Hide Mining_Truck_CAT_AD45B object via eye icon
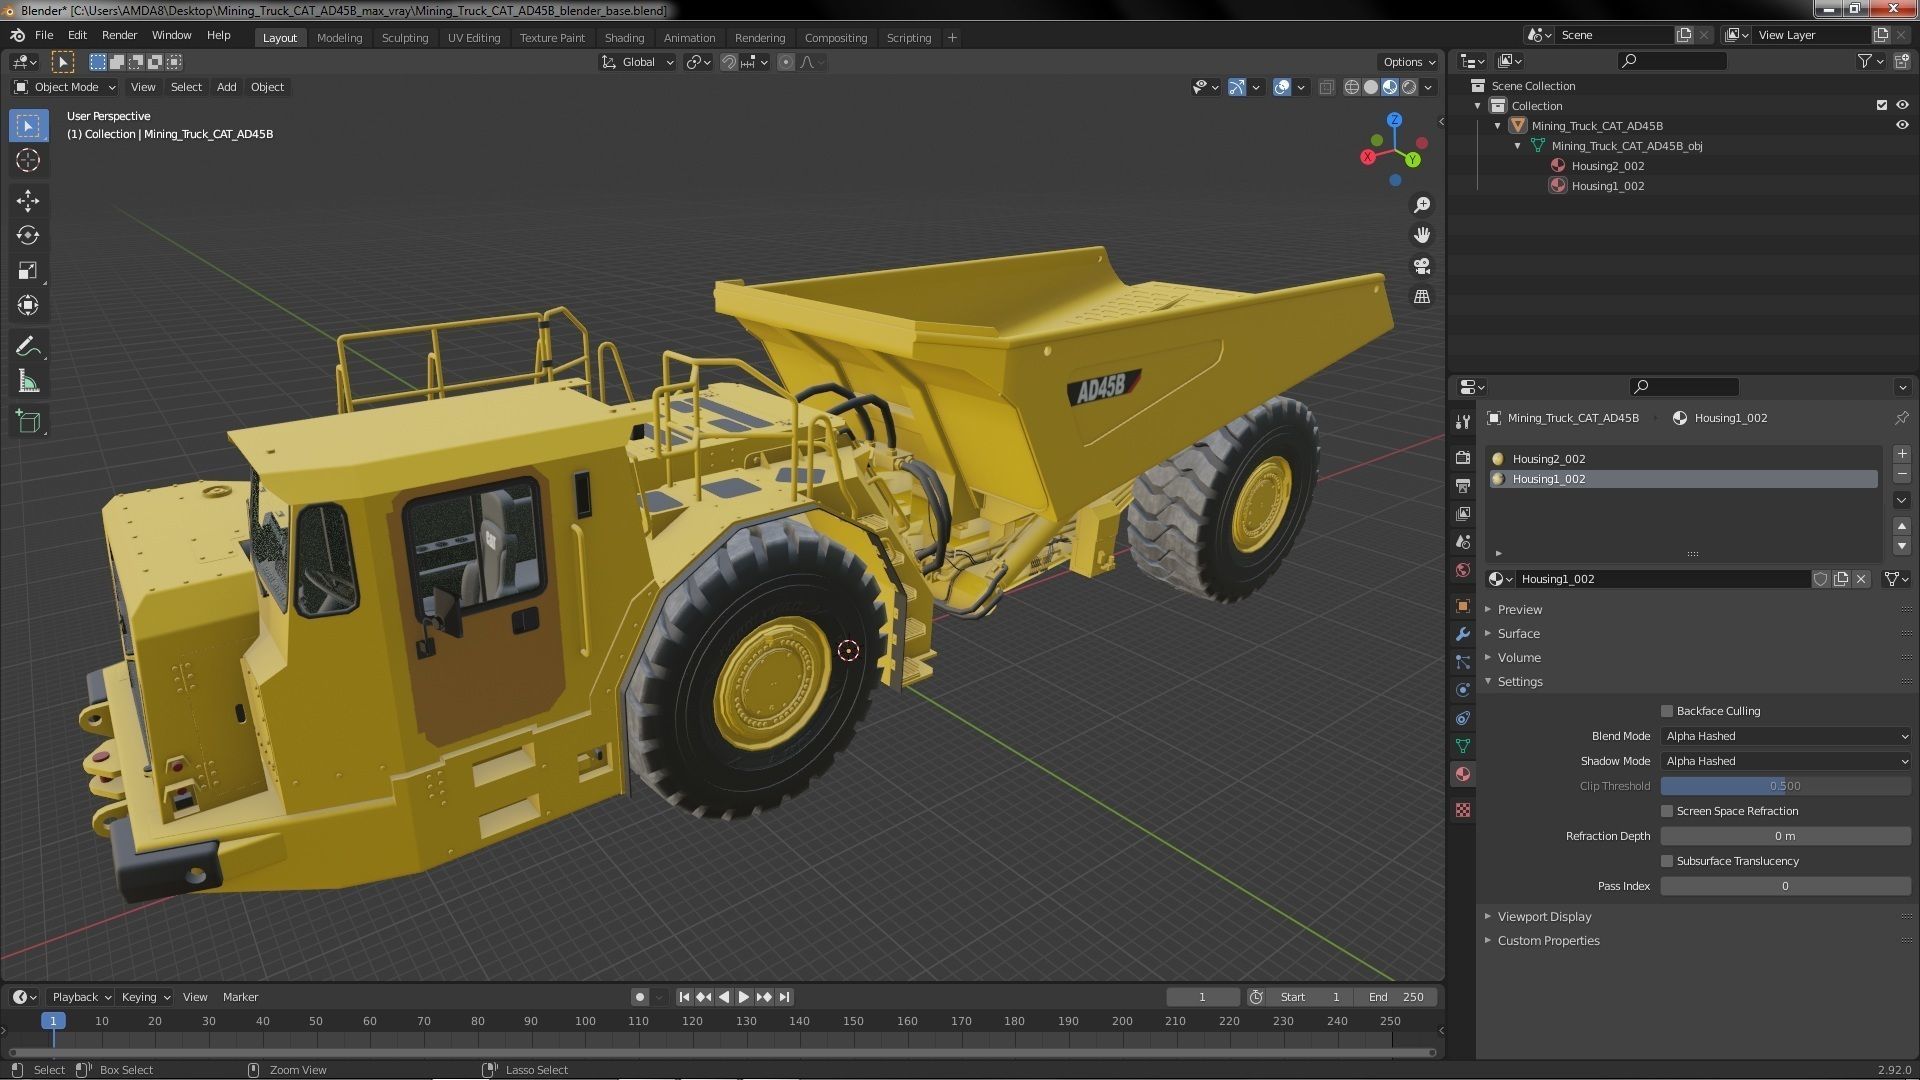 click(x=1902, y=125)
